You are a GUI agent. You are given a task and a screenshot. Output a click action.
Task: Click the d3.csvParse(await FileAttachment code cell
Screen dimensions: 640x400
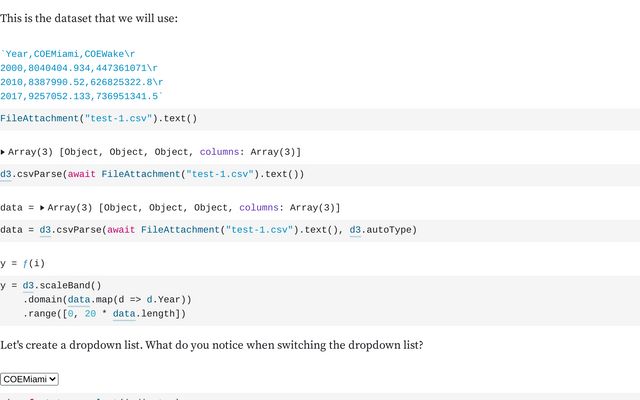tap(320, 174)
